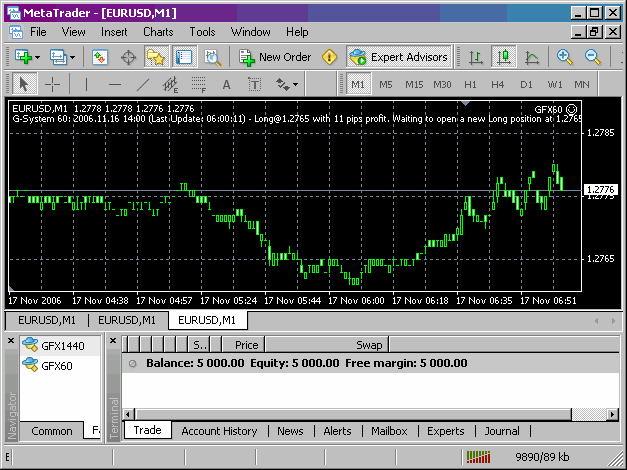The width and height of the screenshot is (627, 470).
Task: Switch to candlestick chart display
Action: point(503,57)
